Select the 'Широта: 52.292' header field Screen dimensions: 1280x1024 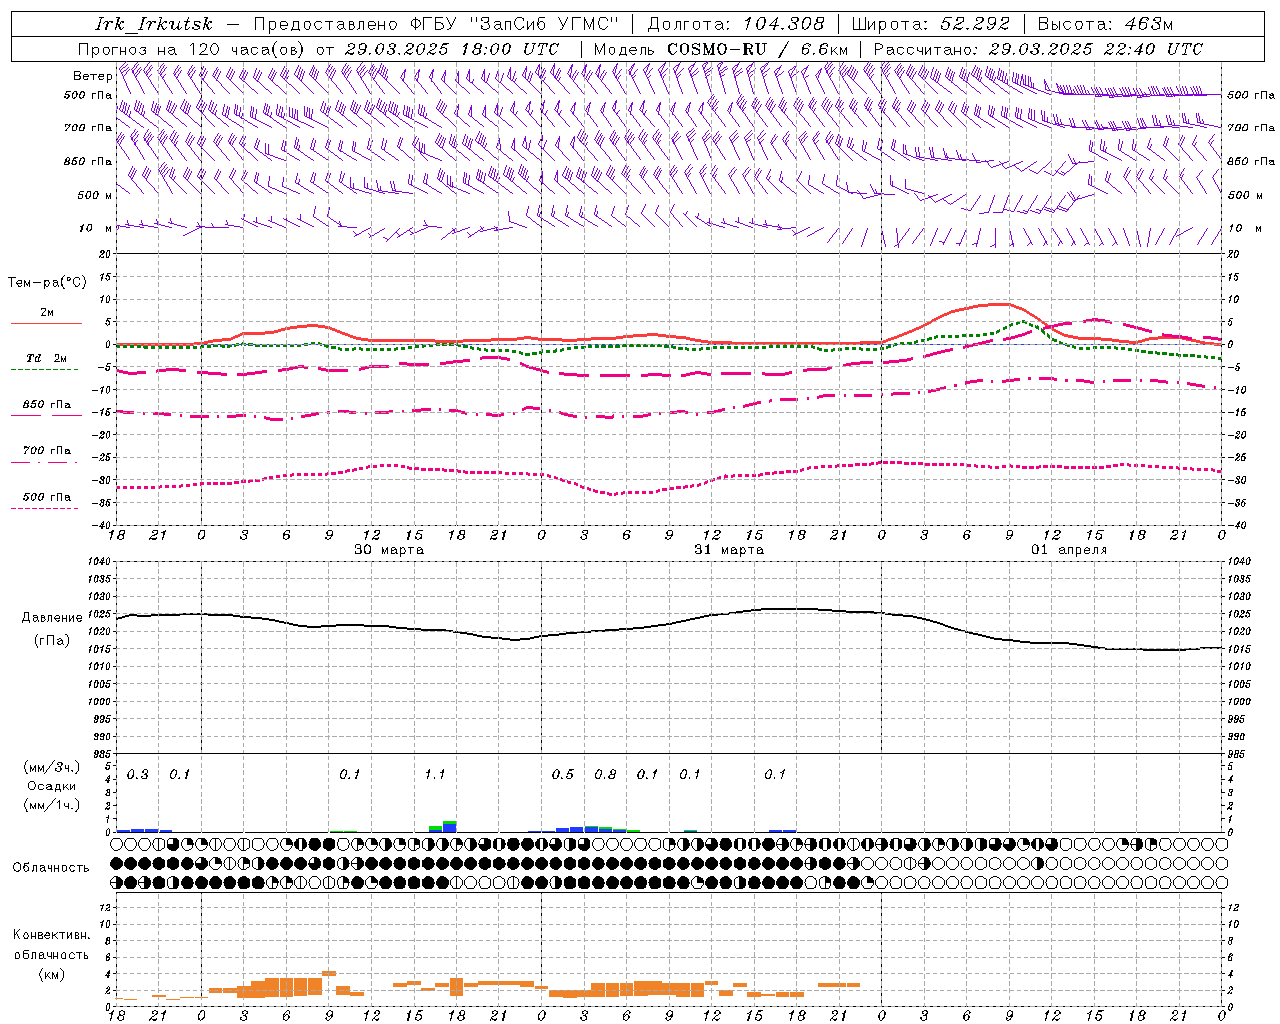(932, 24)
